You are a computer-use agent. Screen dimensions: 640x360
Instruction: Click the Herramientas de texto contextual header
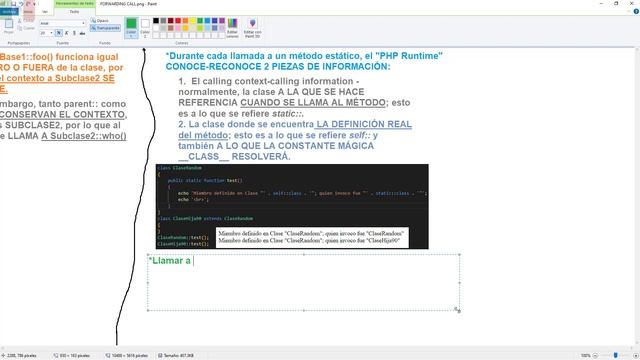(75, 3)
